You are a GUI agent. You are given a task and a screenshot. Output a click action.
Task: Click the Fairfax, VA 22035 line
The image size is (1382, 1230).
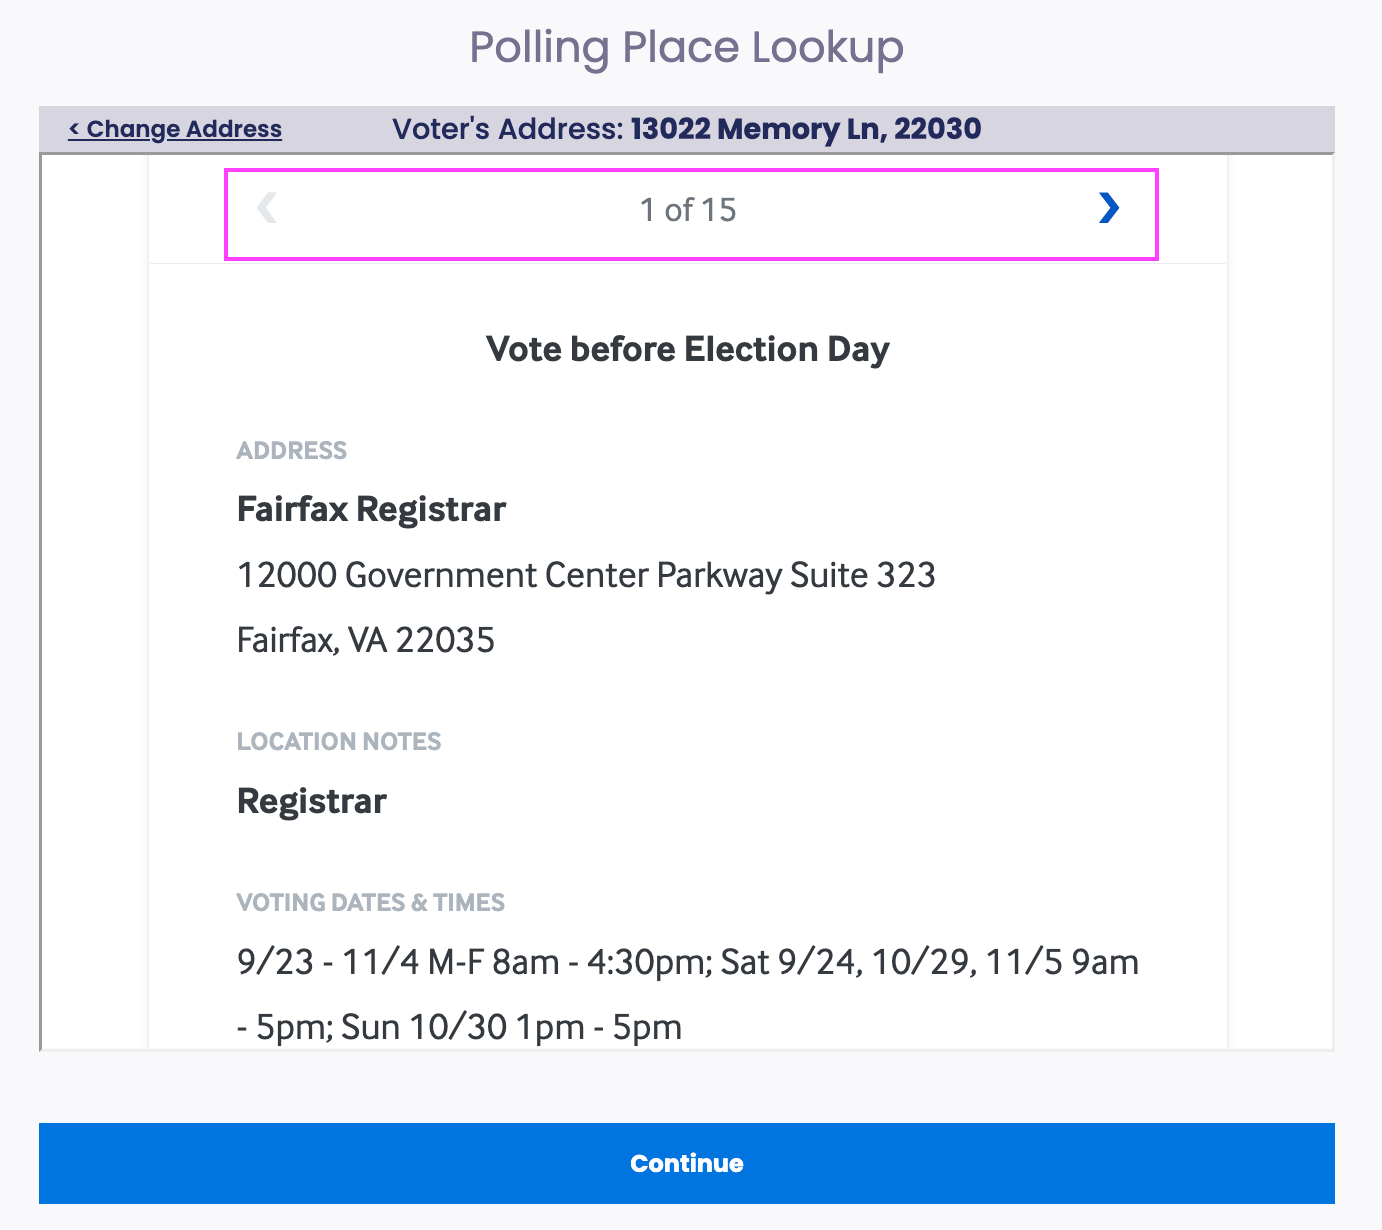click(x=366, y=640)
